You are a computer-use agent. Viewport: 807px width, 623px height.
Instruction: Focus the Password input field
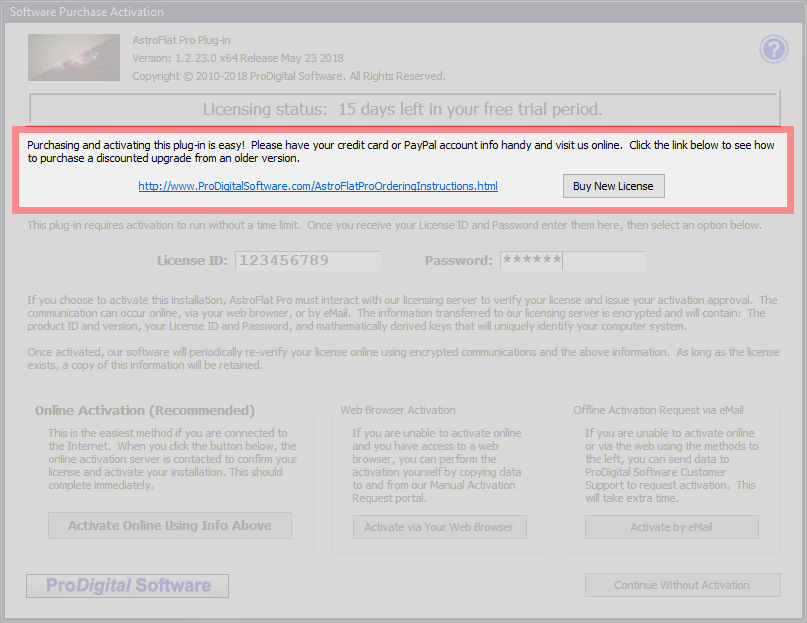pos(573,261)
